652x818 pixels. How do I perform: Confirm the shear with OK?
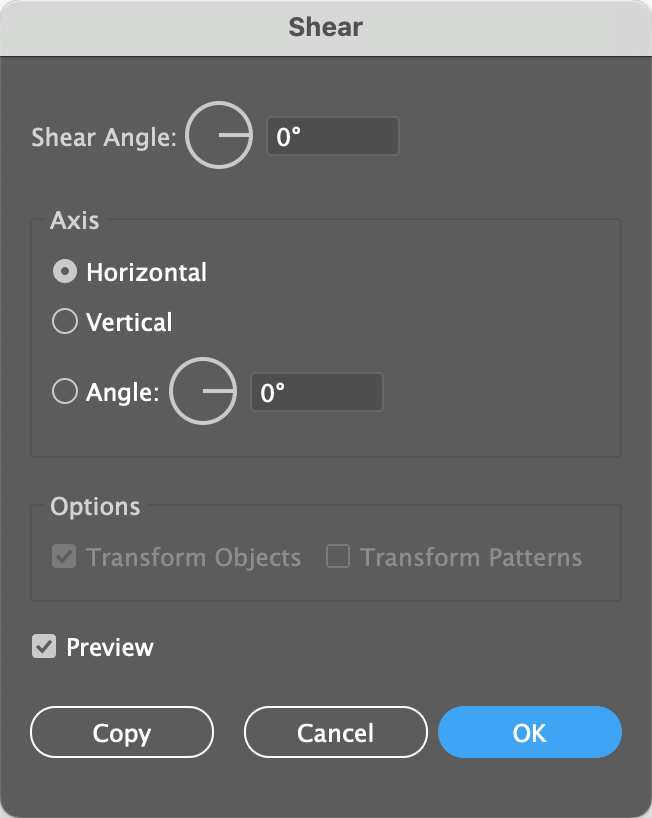pos(529,733)
